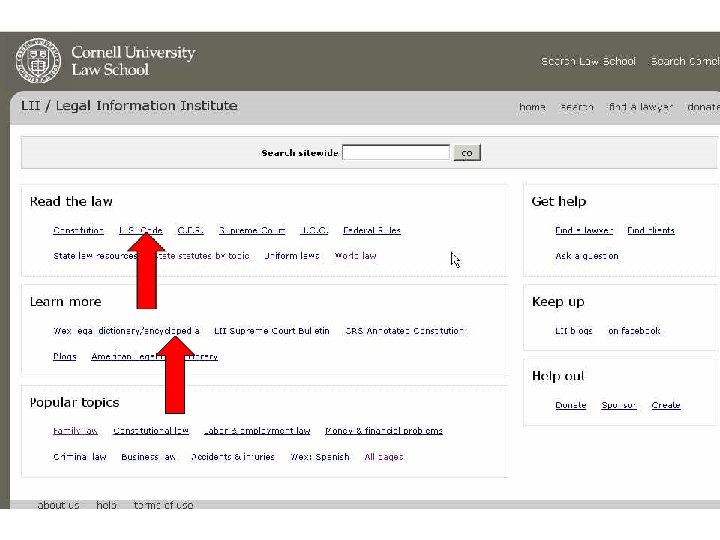Open the Business law topic
720x540 pixels.
pyautogui.click(x=148, y=457)
